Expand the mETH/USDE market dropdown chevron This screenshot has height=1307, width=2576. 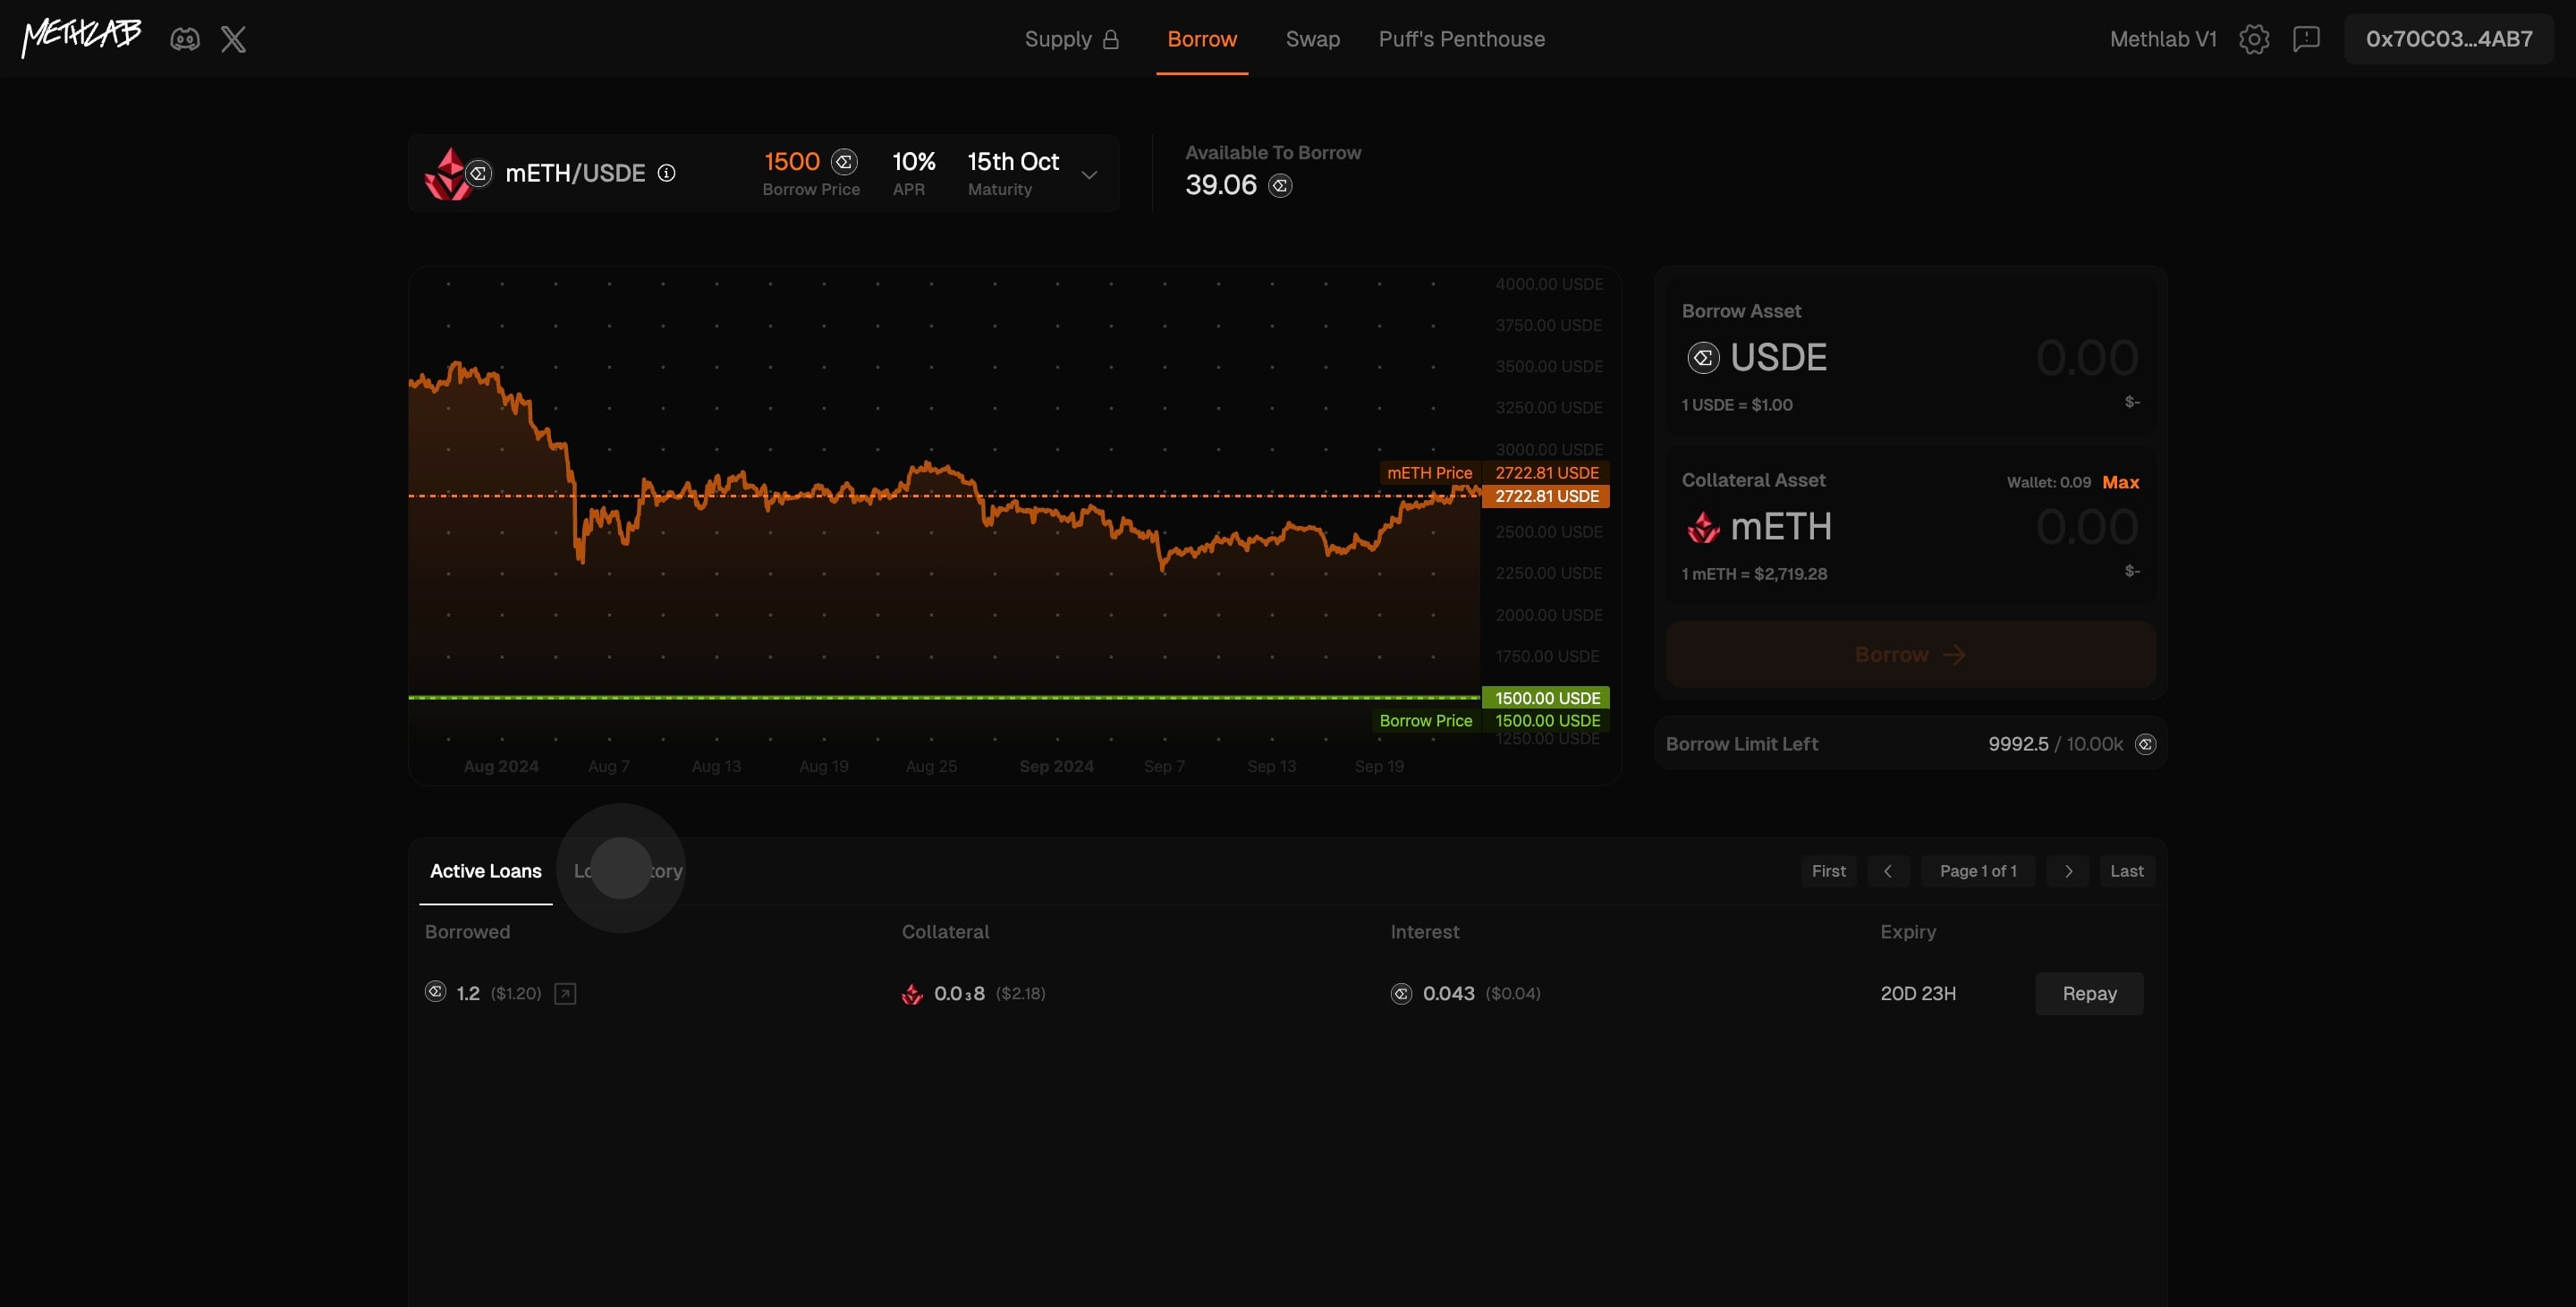click(x=1089, y=175)
